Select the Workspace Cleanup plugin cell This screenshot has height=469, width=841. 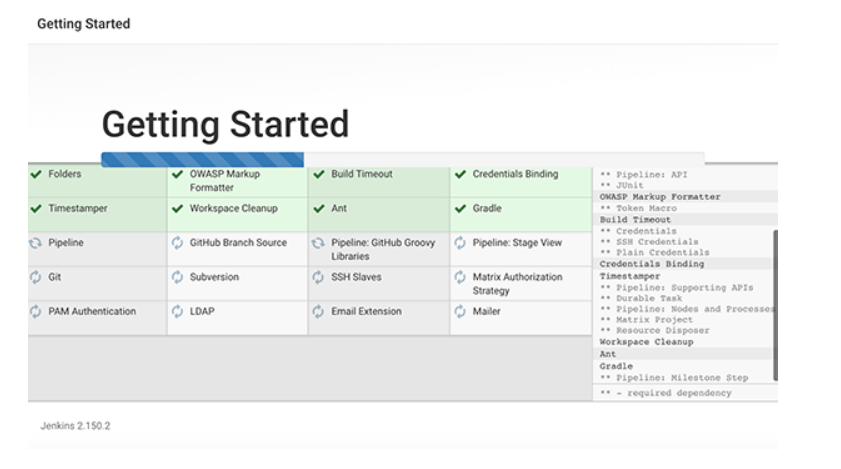pyautogui.click(x=233, y=209)
